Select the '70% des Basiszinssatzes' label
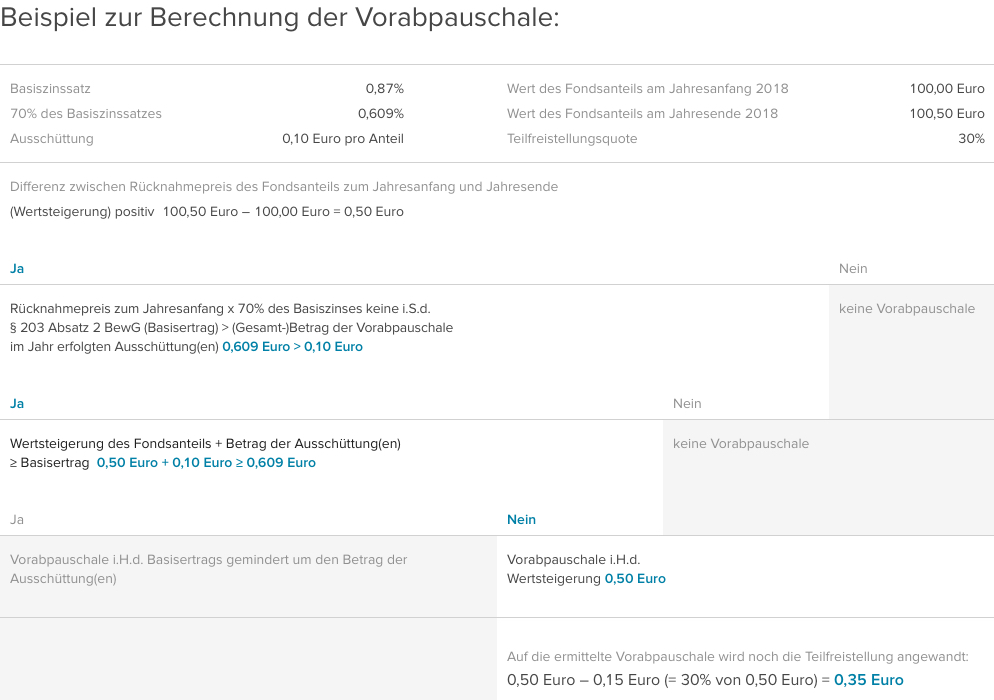This screenshot has height=700, width=994. pyautogui.click(x=85, y=114)
